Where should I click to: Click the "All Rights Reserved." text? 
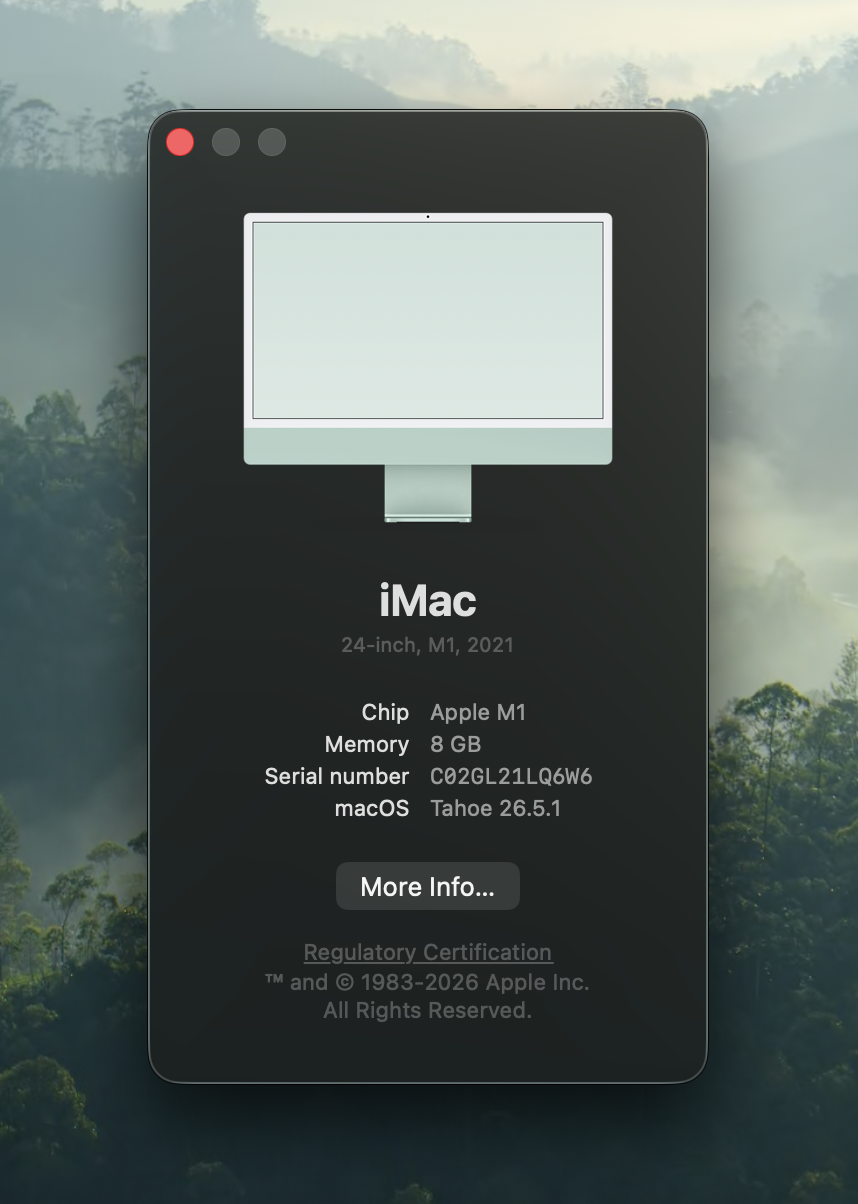(428, 1010)
